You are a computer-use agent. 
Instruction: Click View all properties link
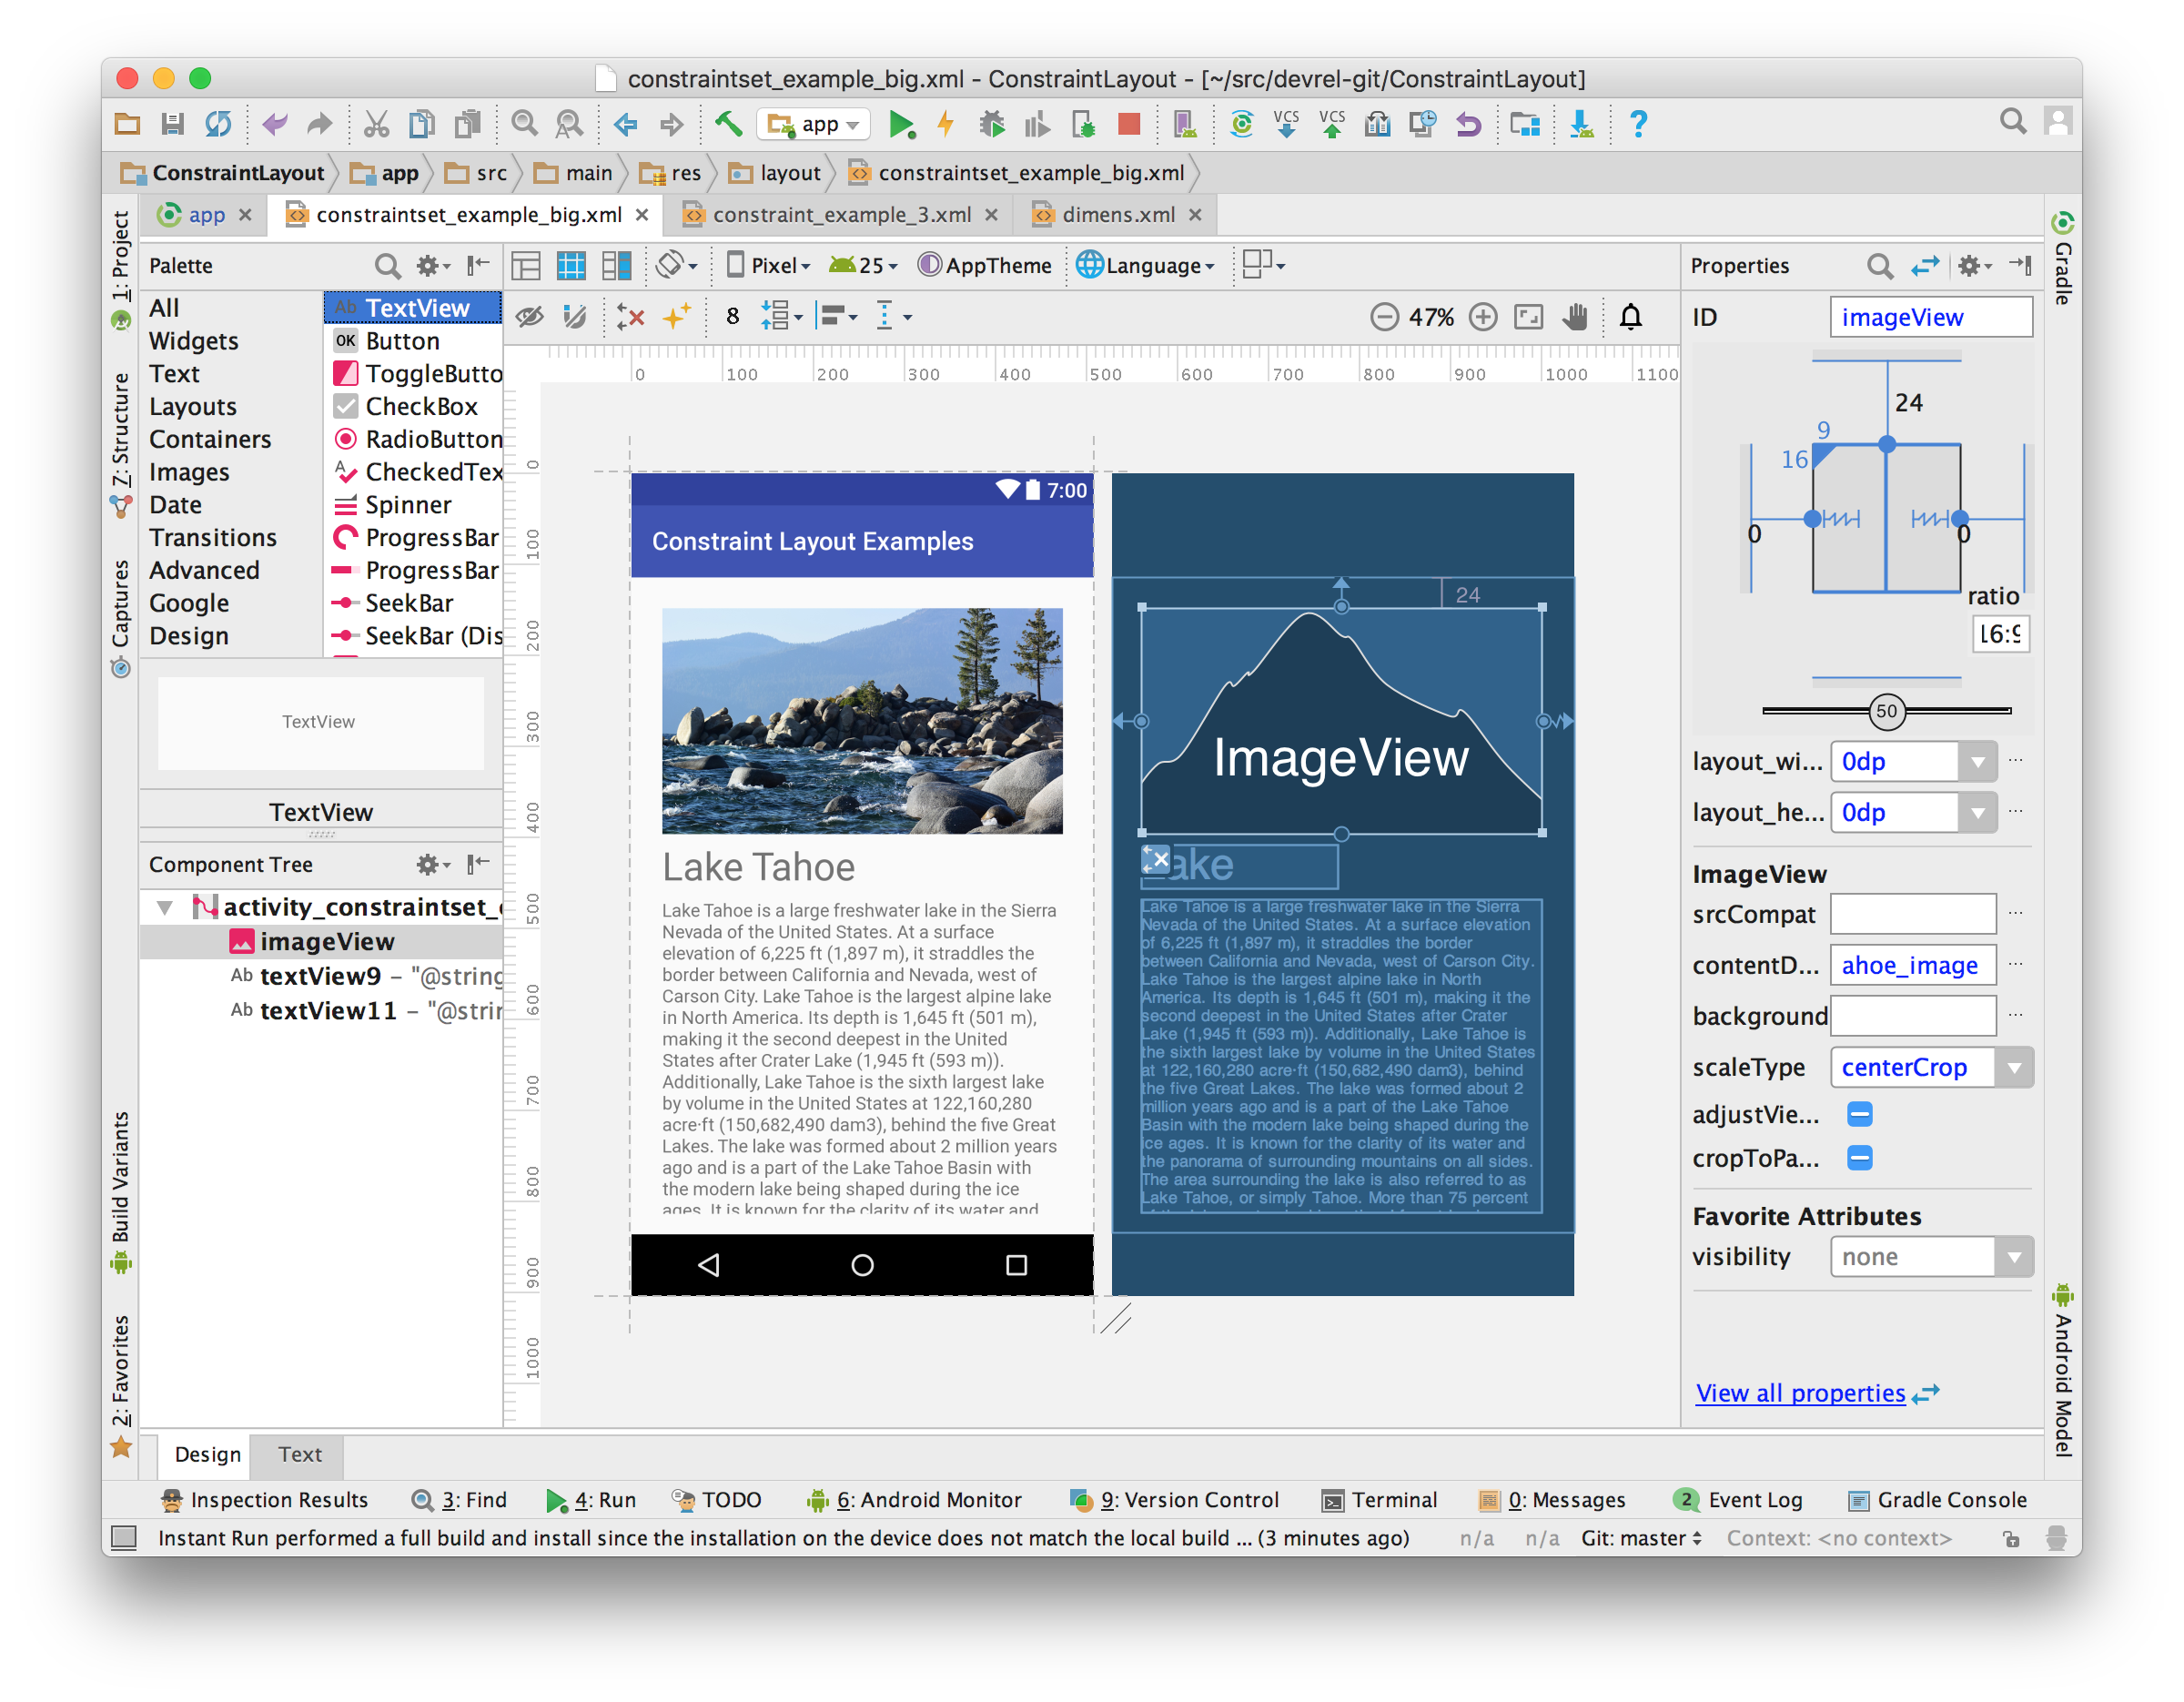coord(1800,1393)
